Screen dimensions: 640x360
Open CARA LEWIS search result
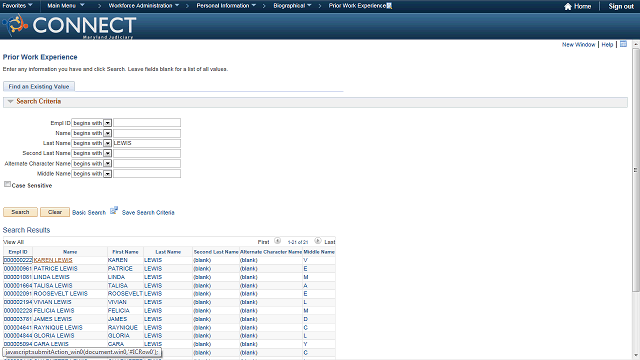click(51, 344)
